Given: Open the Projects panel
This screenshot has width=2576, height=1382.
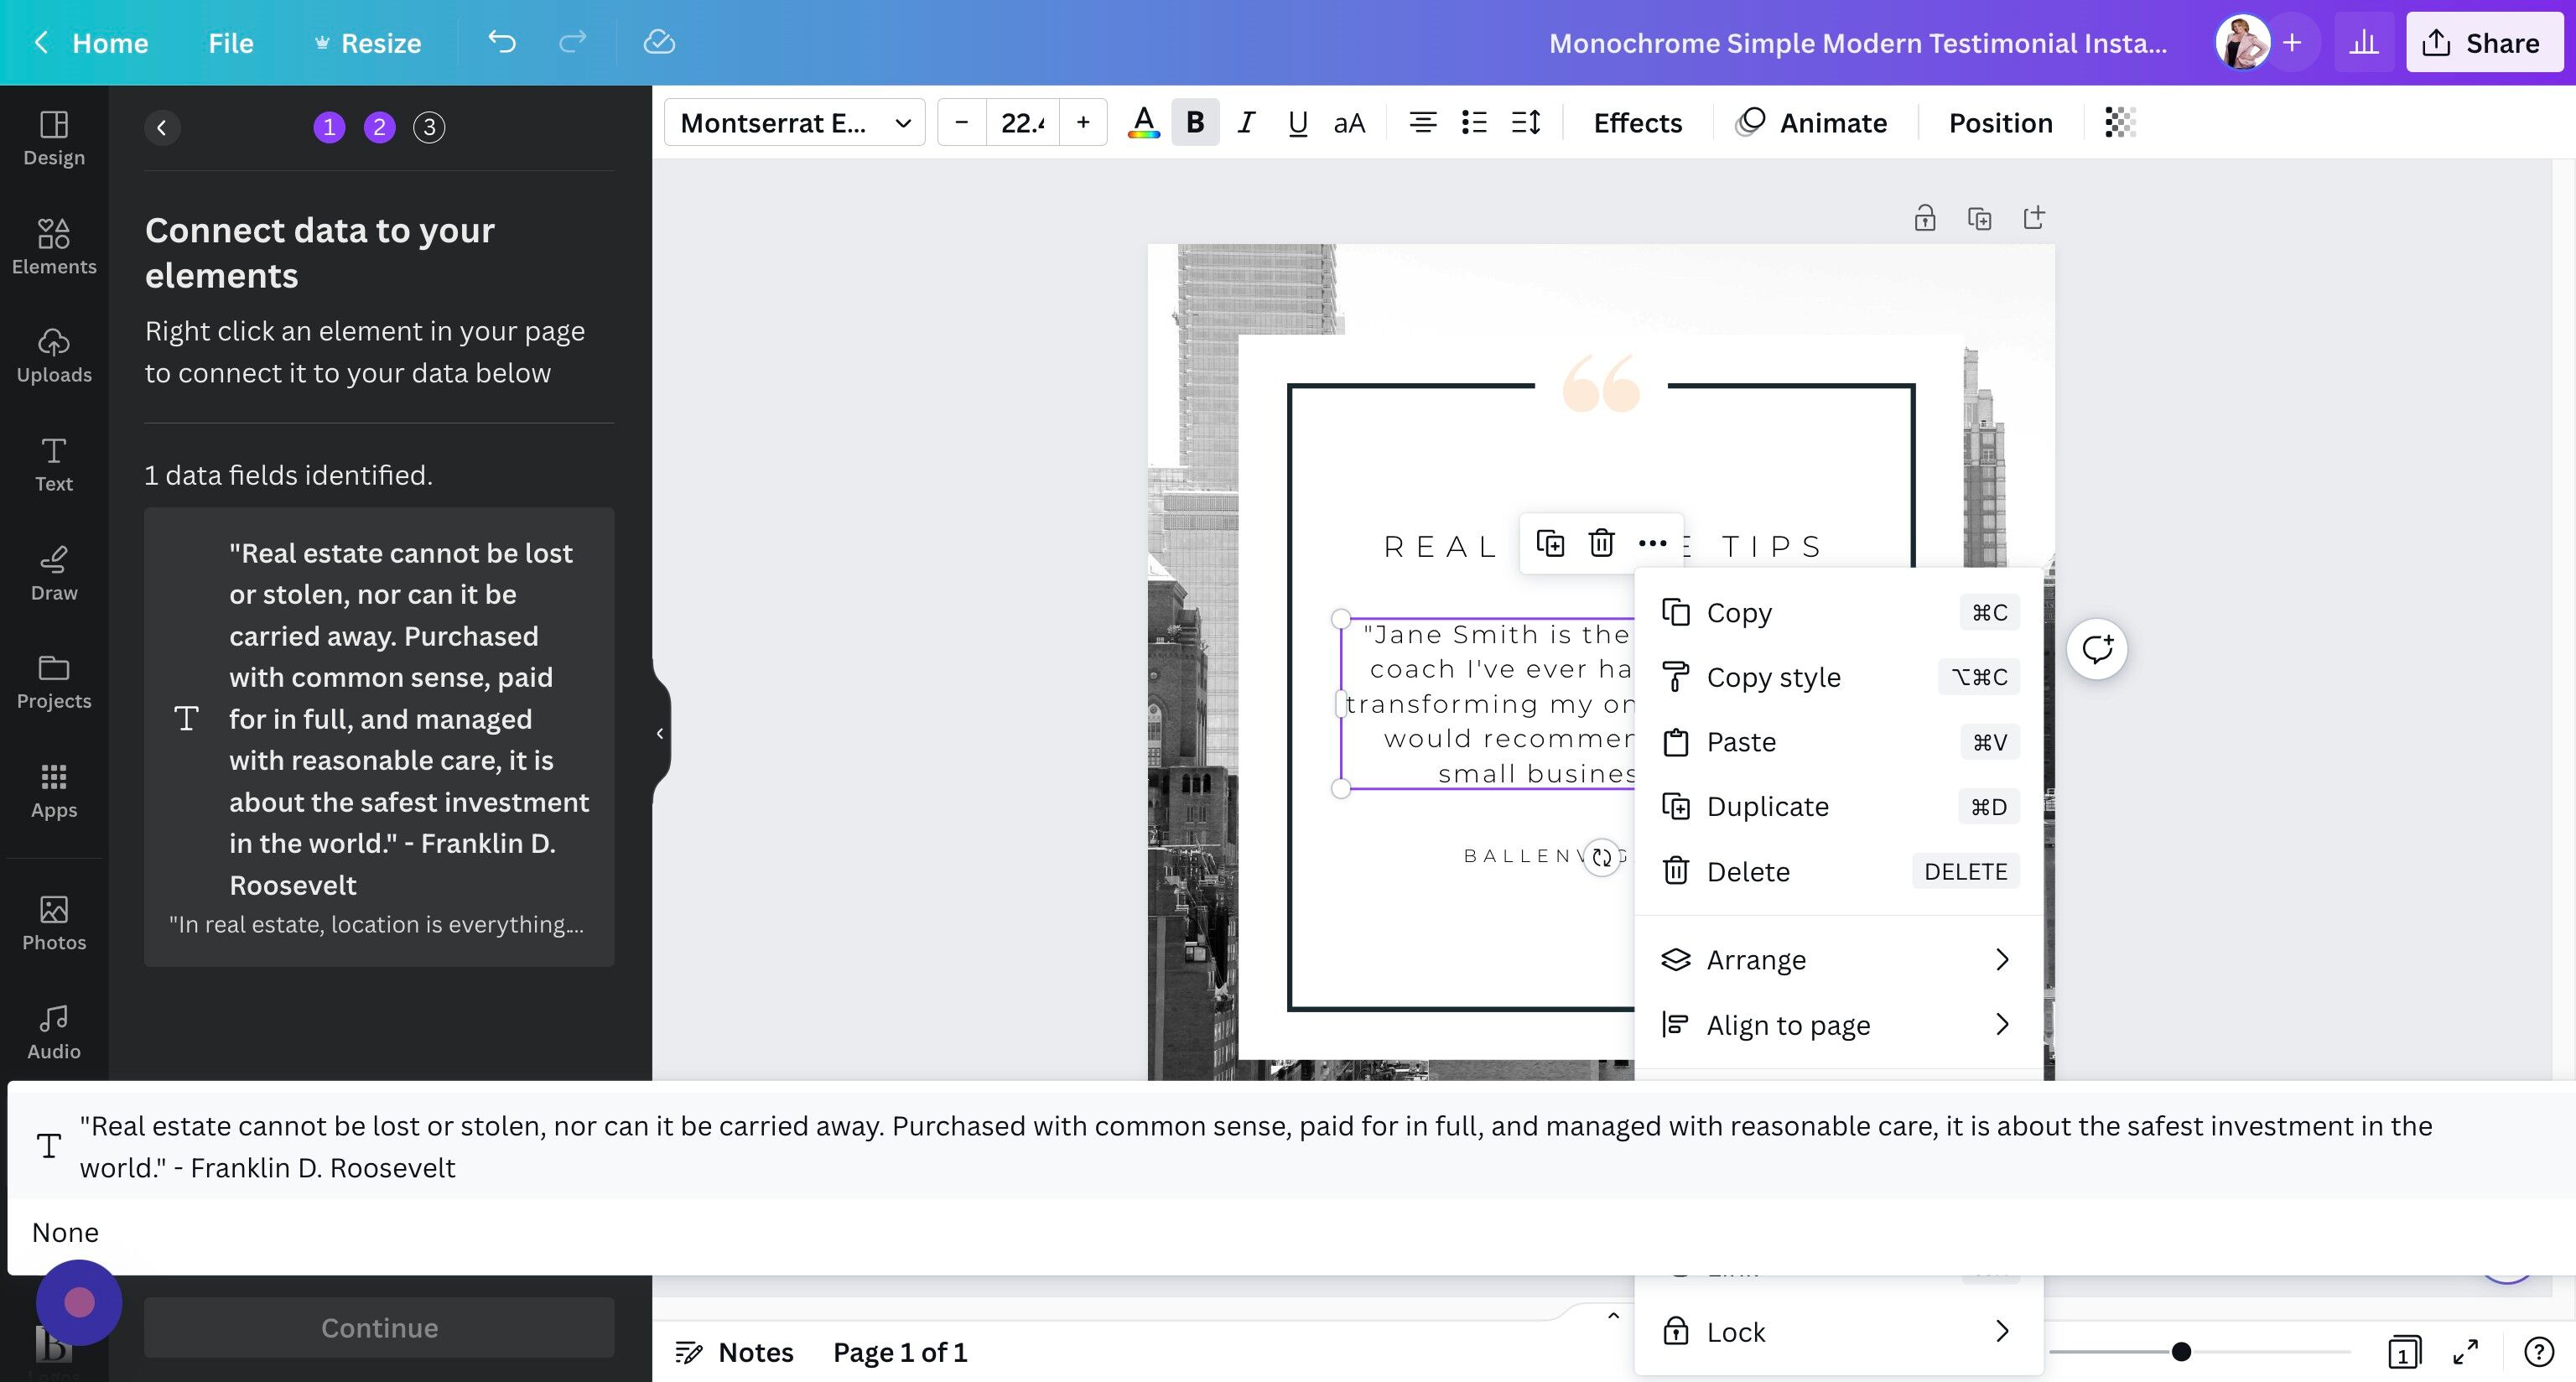Looking at the screenshot, I should pyautogui.click(x=54, y=682).
